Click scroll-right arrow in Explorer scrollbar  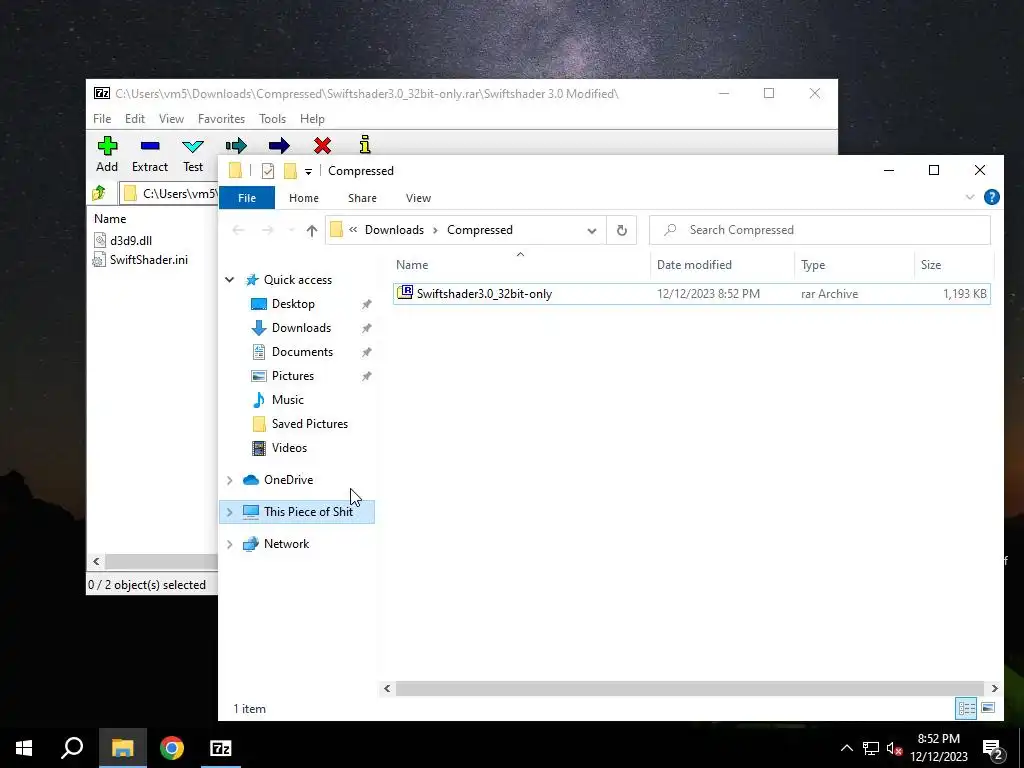994,688
